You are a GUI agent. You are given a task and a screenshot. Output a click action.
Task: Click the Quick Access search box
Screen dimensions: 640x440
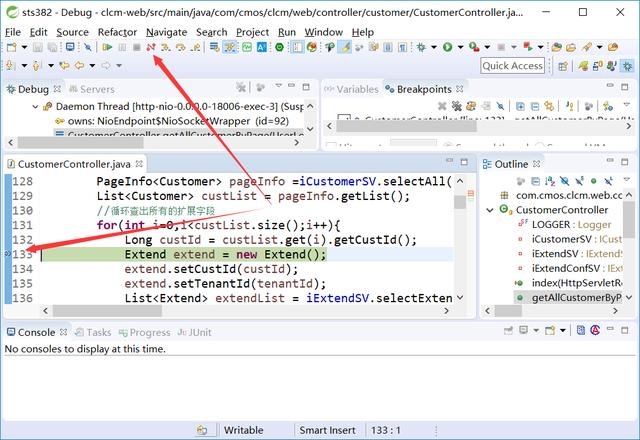click(513, 65)
